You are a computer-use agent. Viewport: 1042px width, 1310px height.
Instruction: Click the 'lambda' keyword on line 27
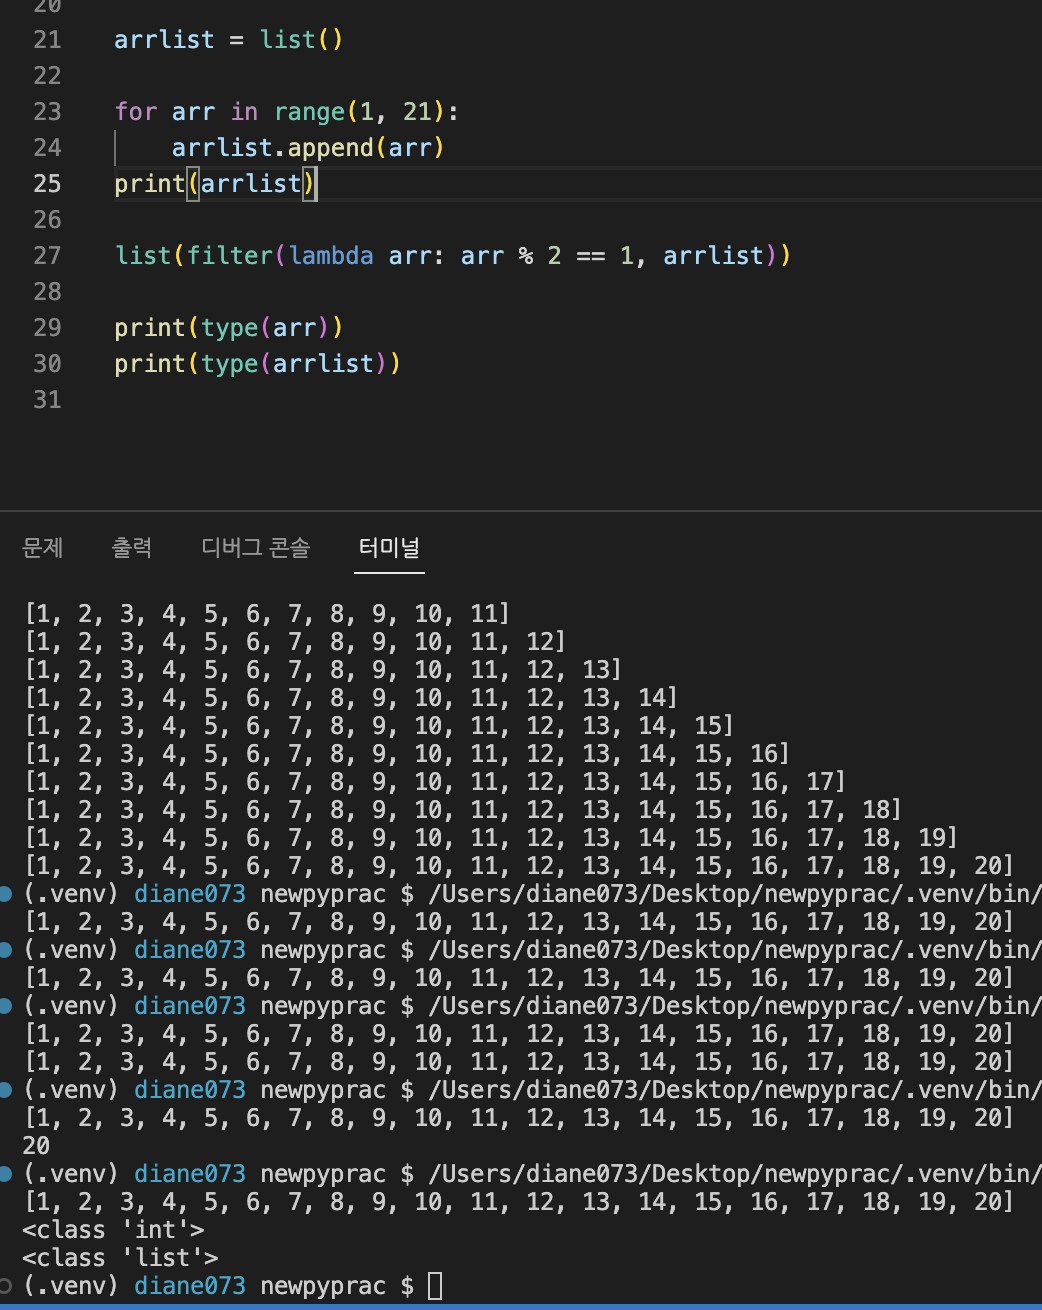point(331,256)
